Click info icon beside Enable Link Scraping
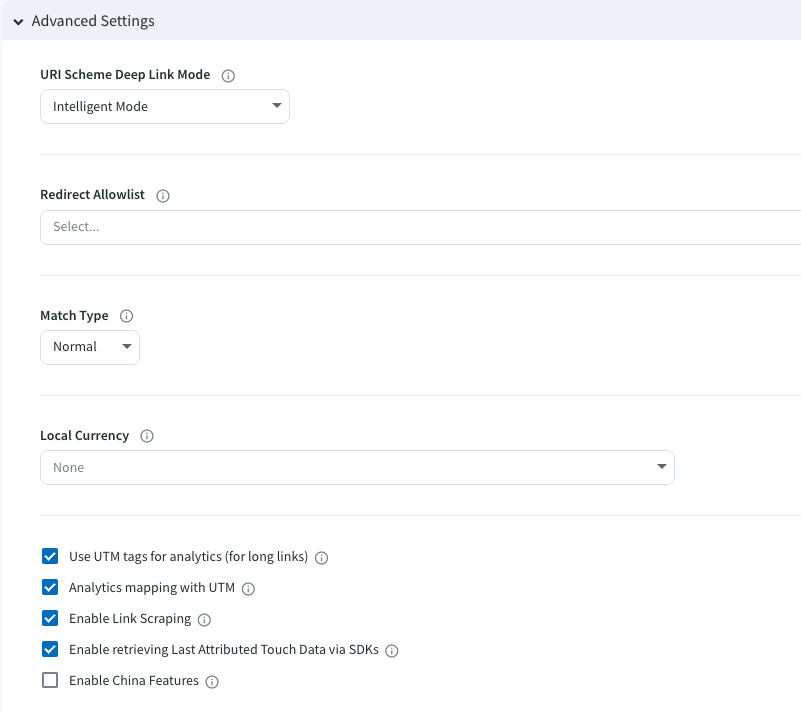The width and height of the screenshot is (801, 712). [x=204, y=620]
